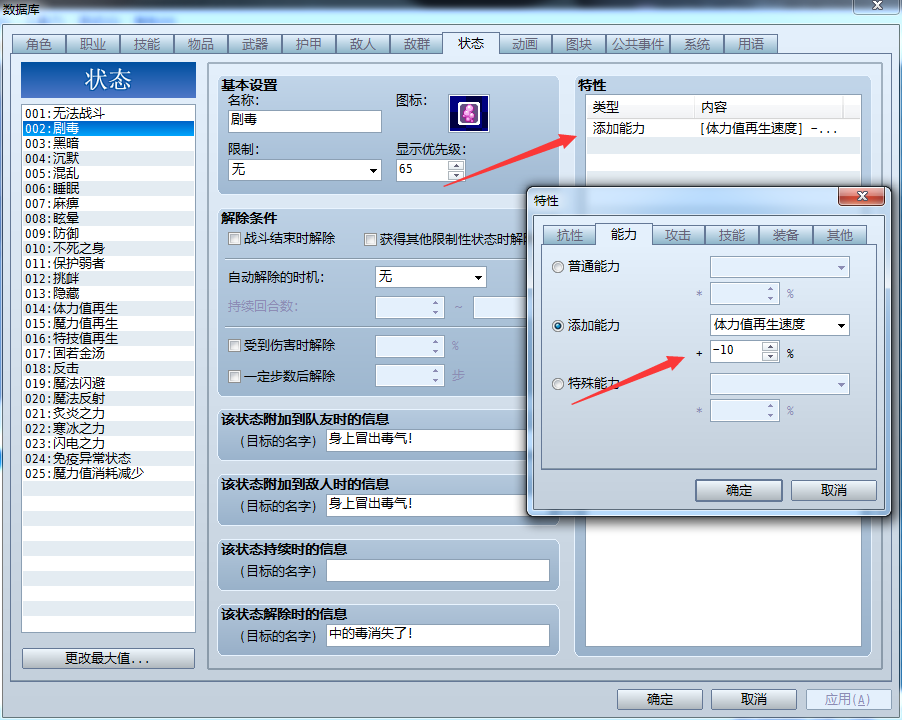Viewport: 902px width, 720px height.
Task: Select state 006:睡眠 in list
Action: tap(108, 188)
